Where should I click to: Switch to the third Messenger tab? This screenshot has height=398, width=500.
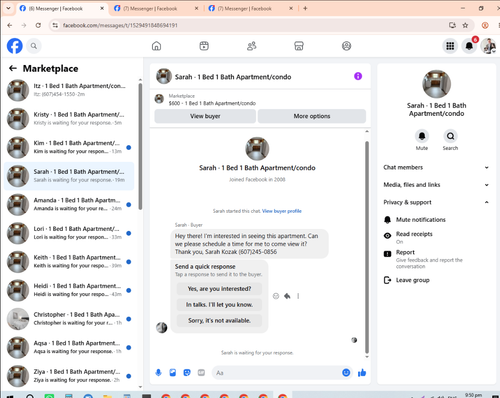(250, 9)
